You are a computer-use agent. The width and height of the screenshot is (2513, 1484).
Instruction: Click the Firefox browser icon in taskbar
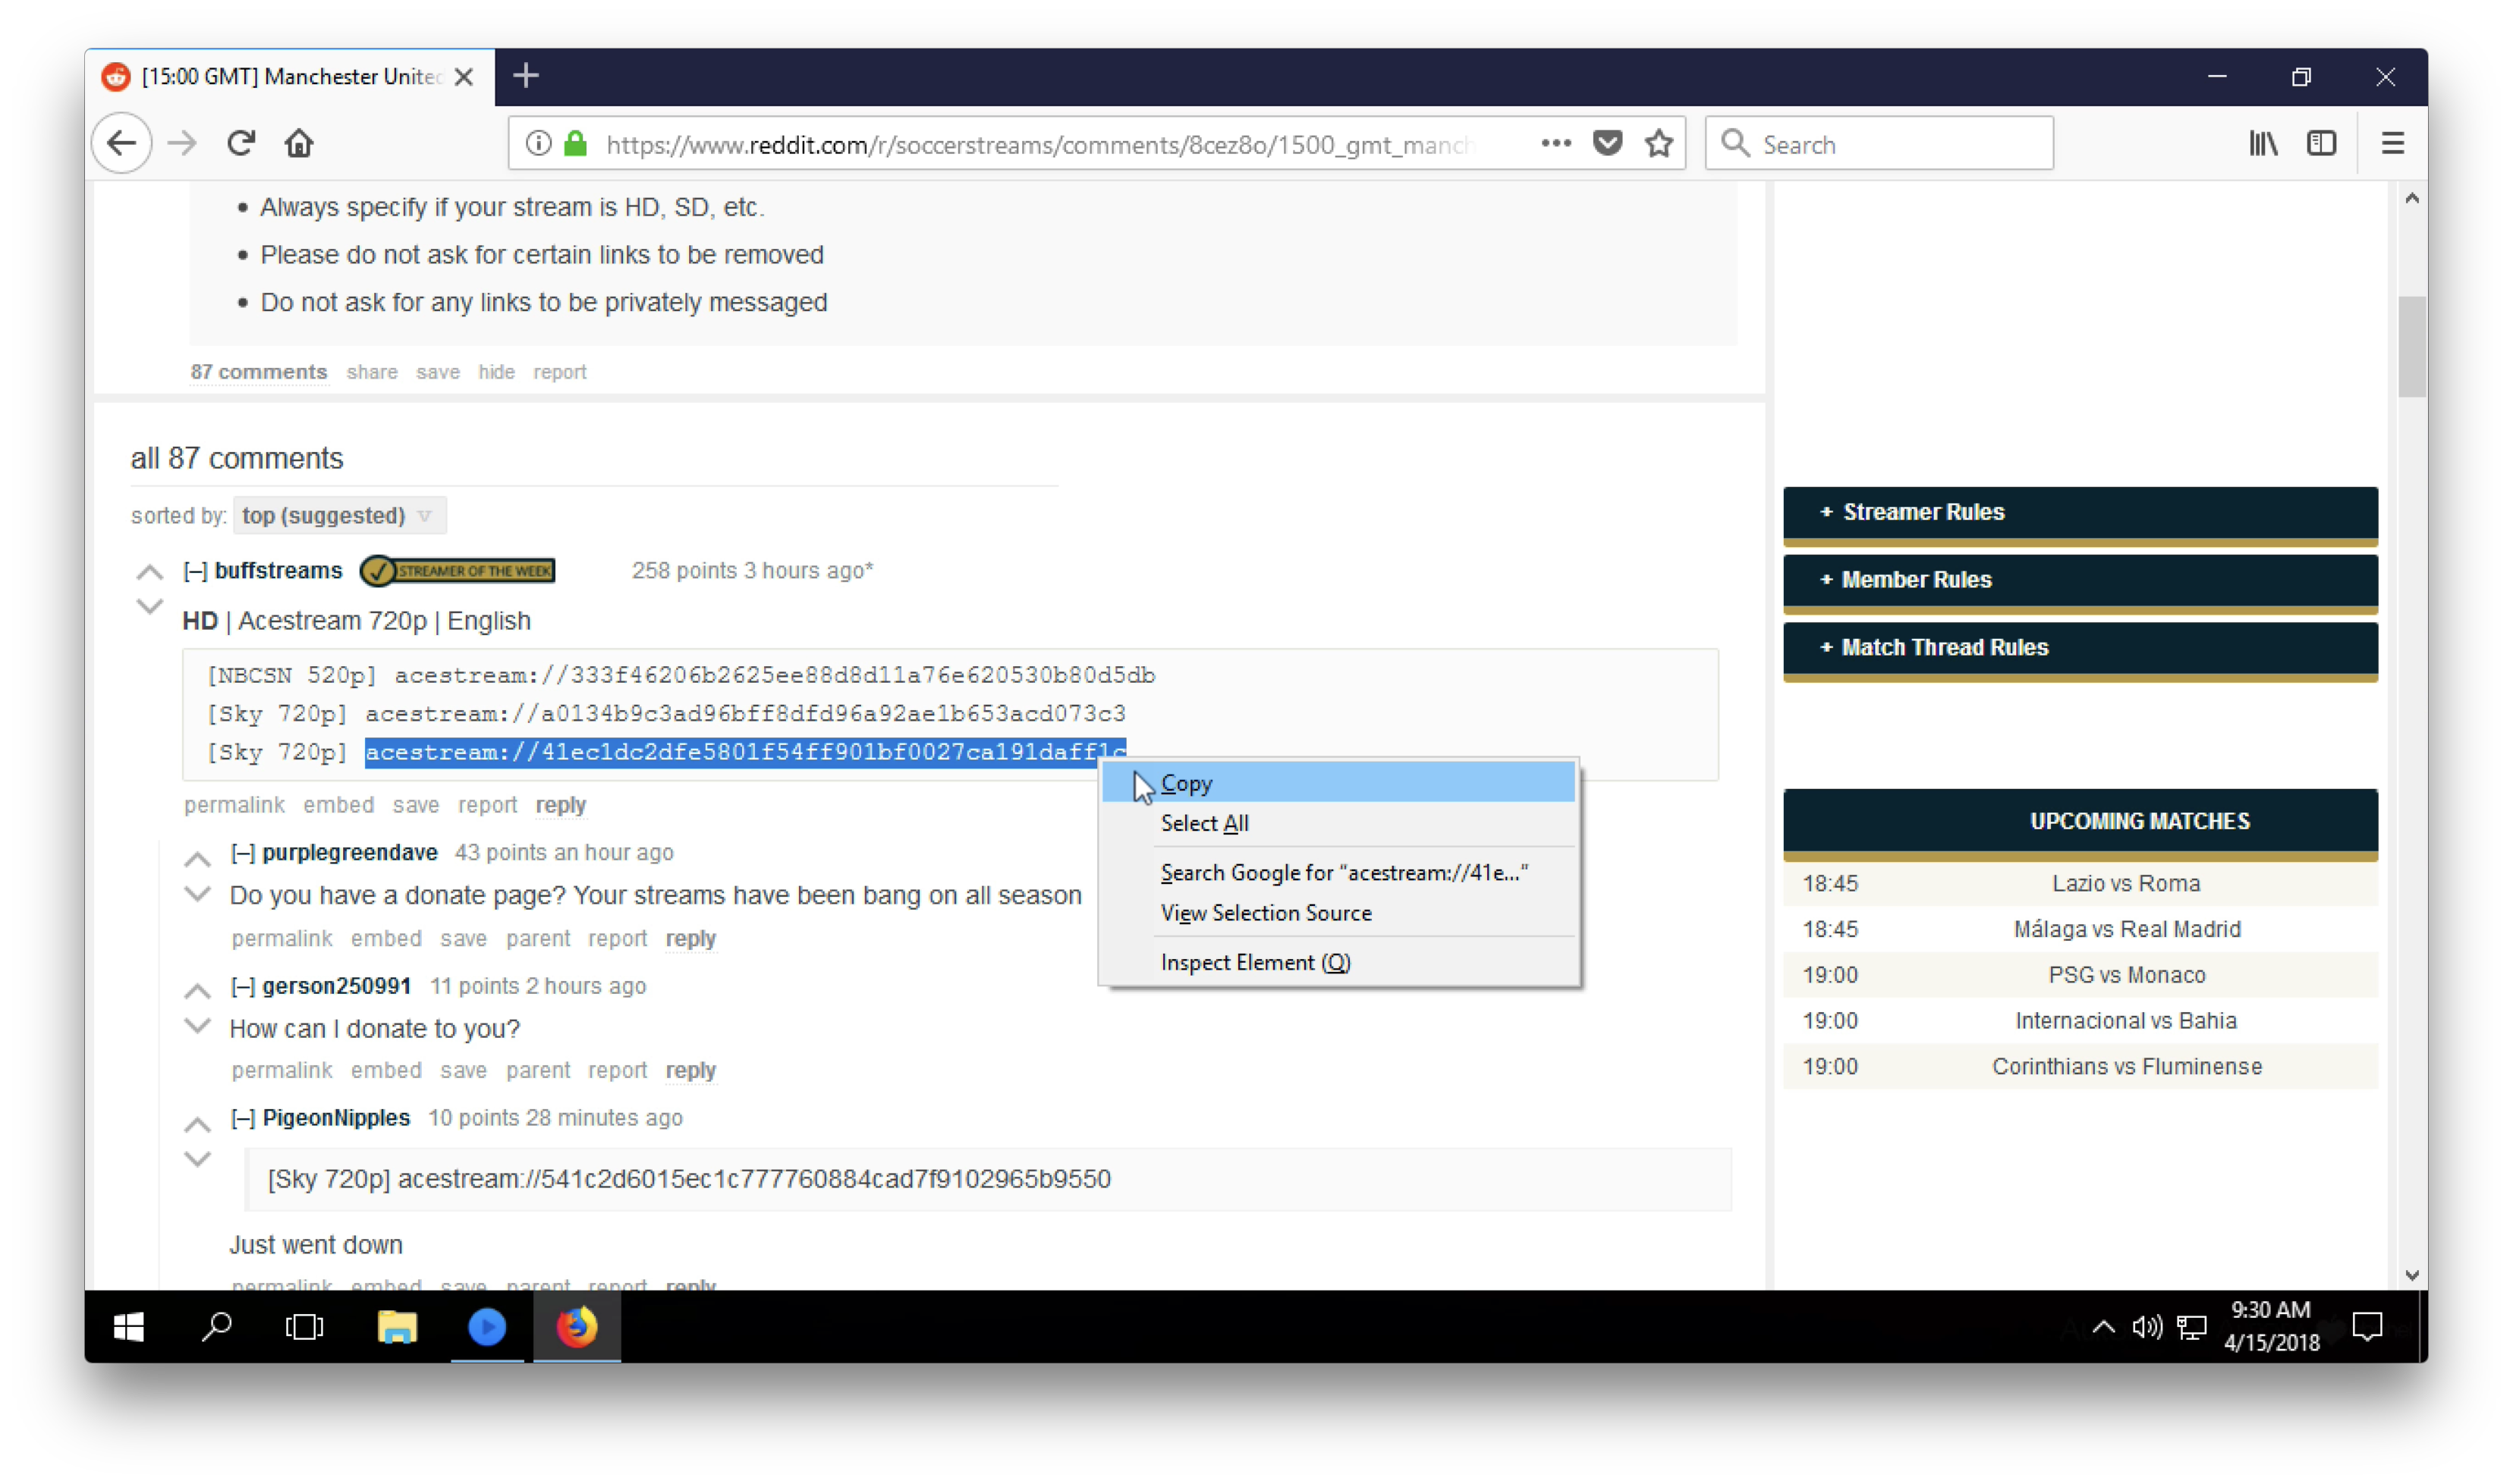(576, 1327)
